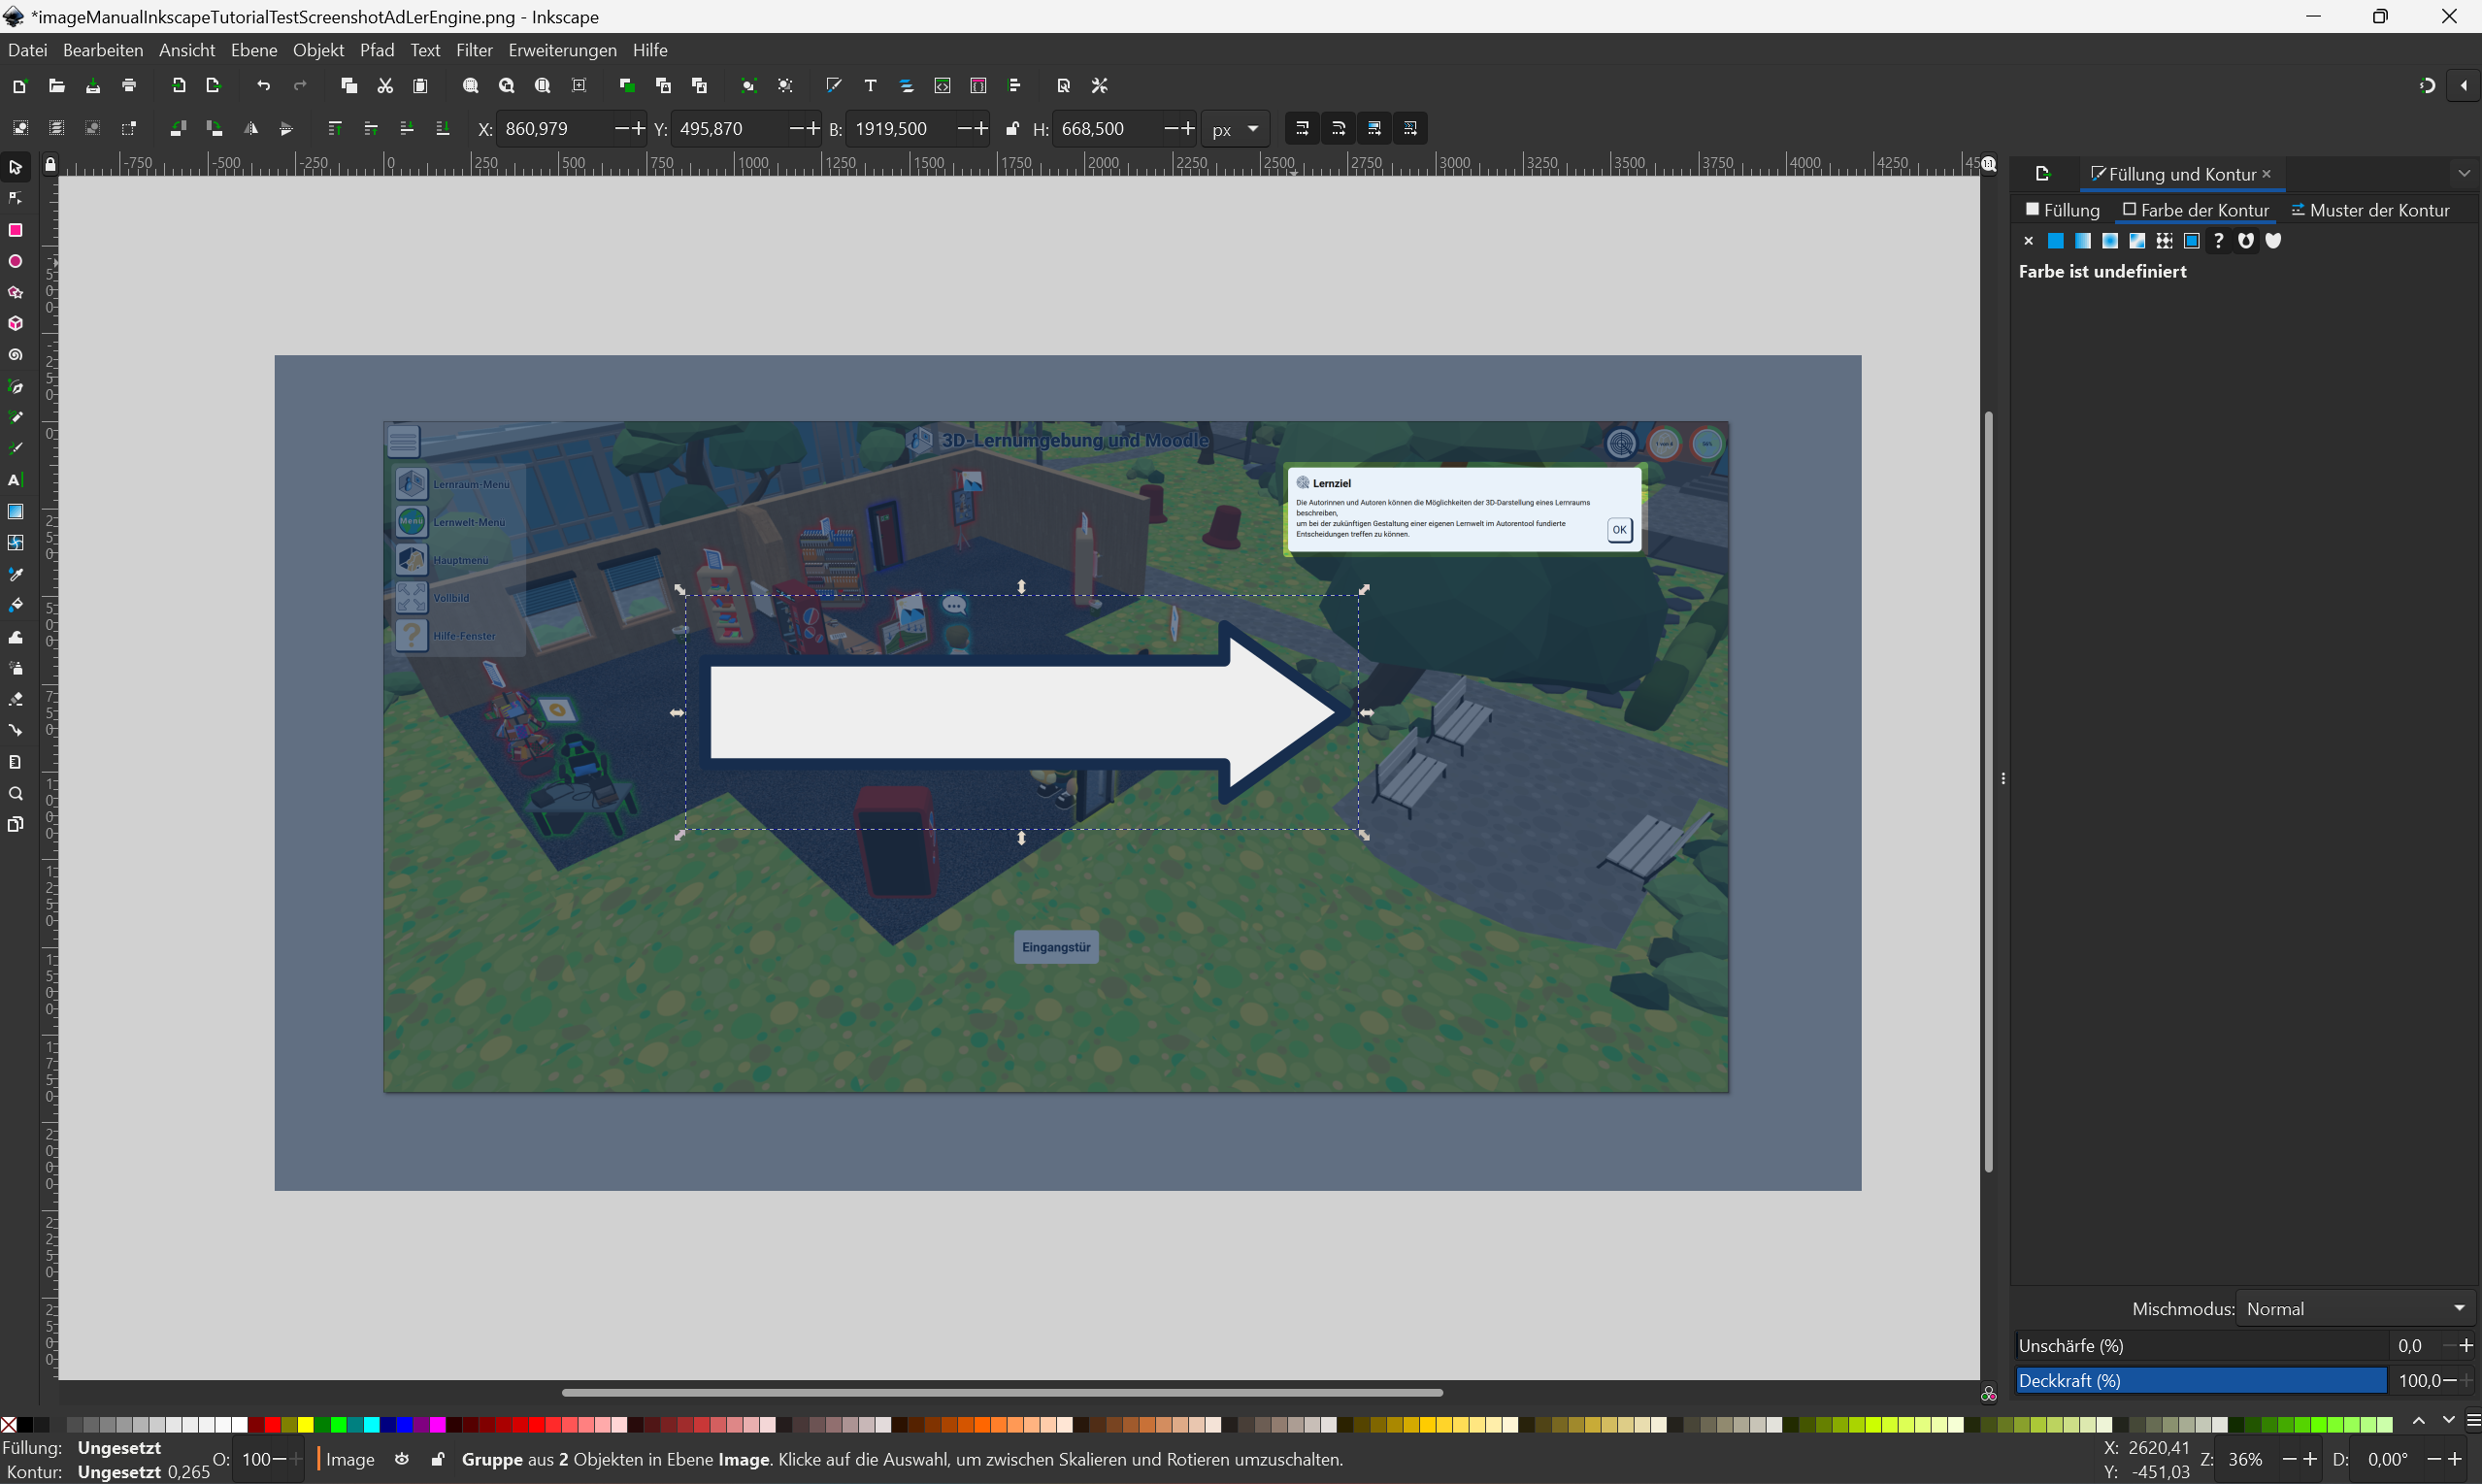Select the Spiral tool
Viewport: 2482px width, 1484px height.
coord(15,355)
